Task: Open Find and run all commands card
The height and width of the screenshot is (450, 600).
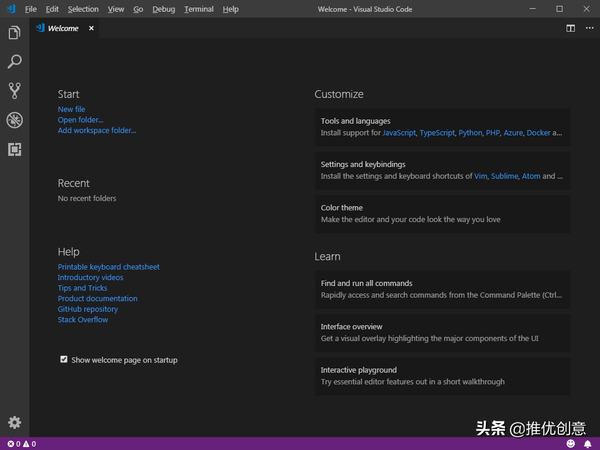Action: coord(442,289)
